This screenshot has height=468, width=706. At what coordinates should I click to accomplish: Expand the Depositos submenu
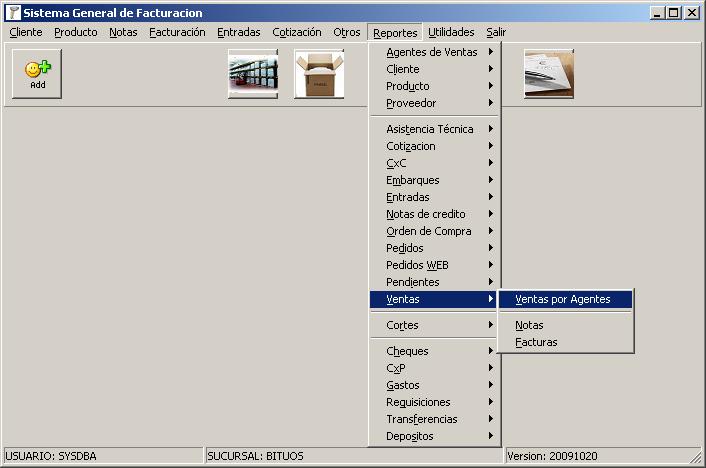coord(434,436)
